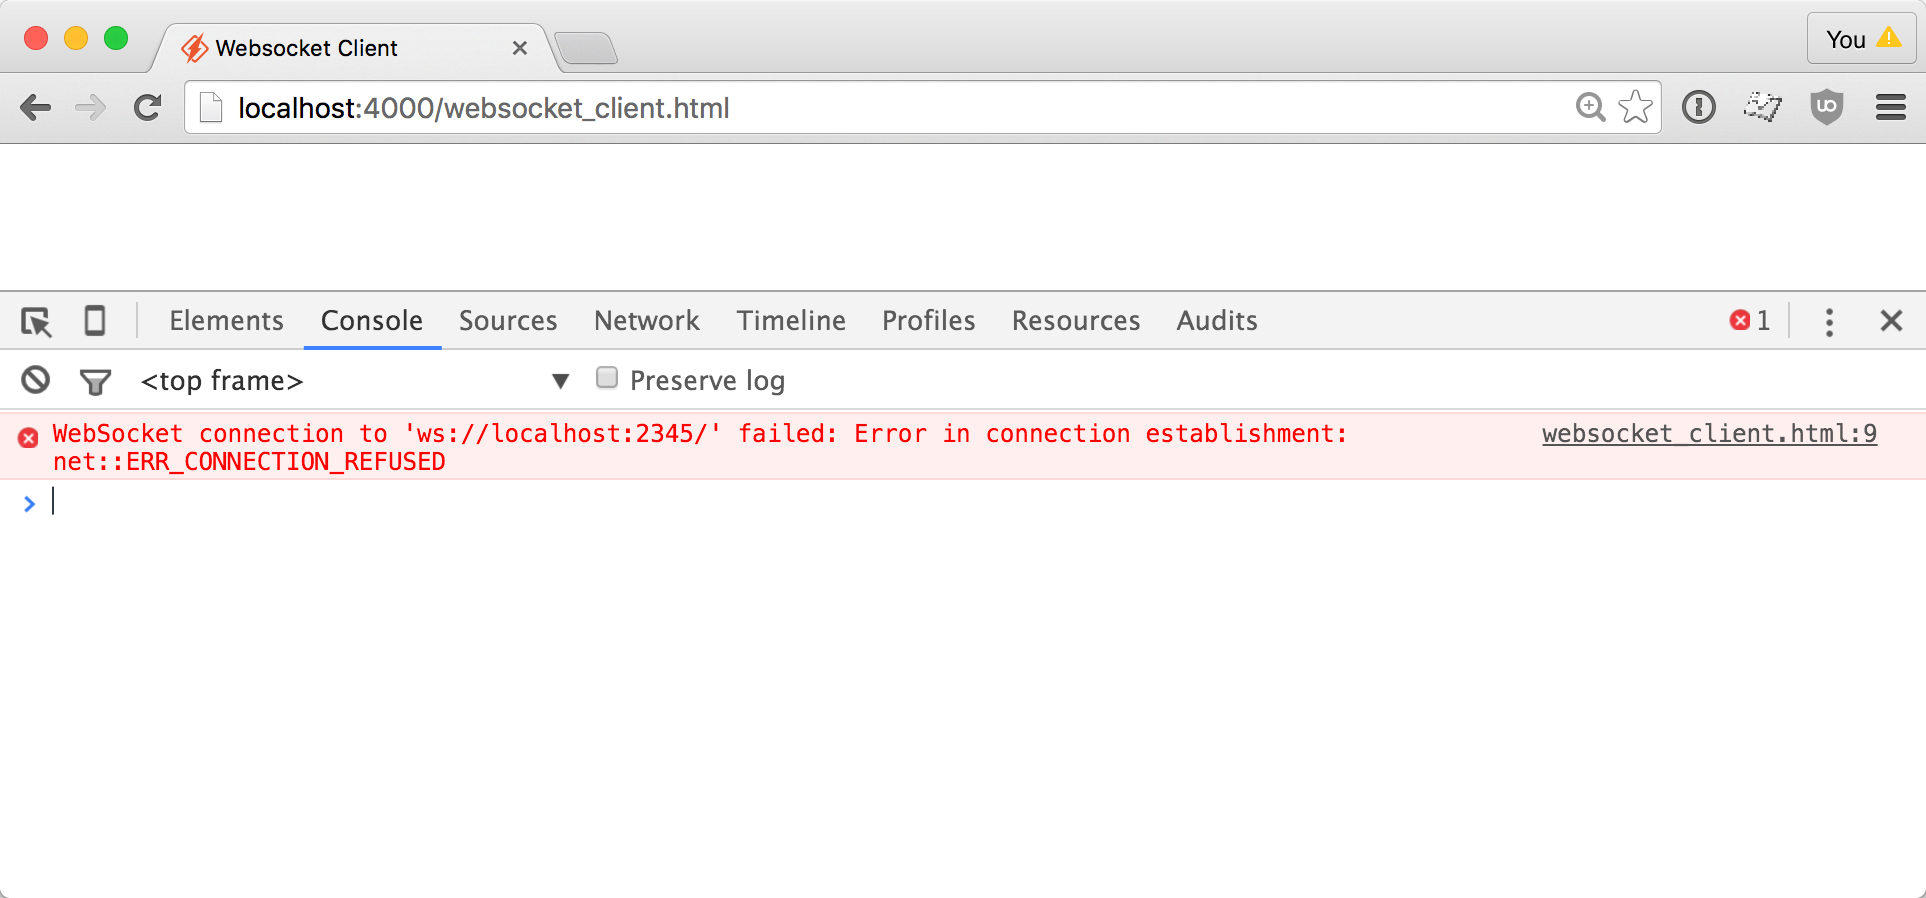The width and height of the screenshot is (1926, 898).
Task: Clear the console output
Action: [x=35, y=380]
